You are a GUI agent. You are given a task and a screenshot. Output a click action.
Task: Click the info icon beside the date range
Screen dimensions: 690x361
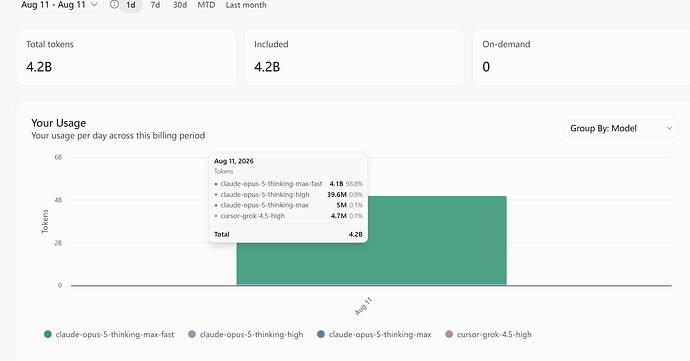coord(114,4)
